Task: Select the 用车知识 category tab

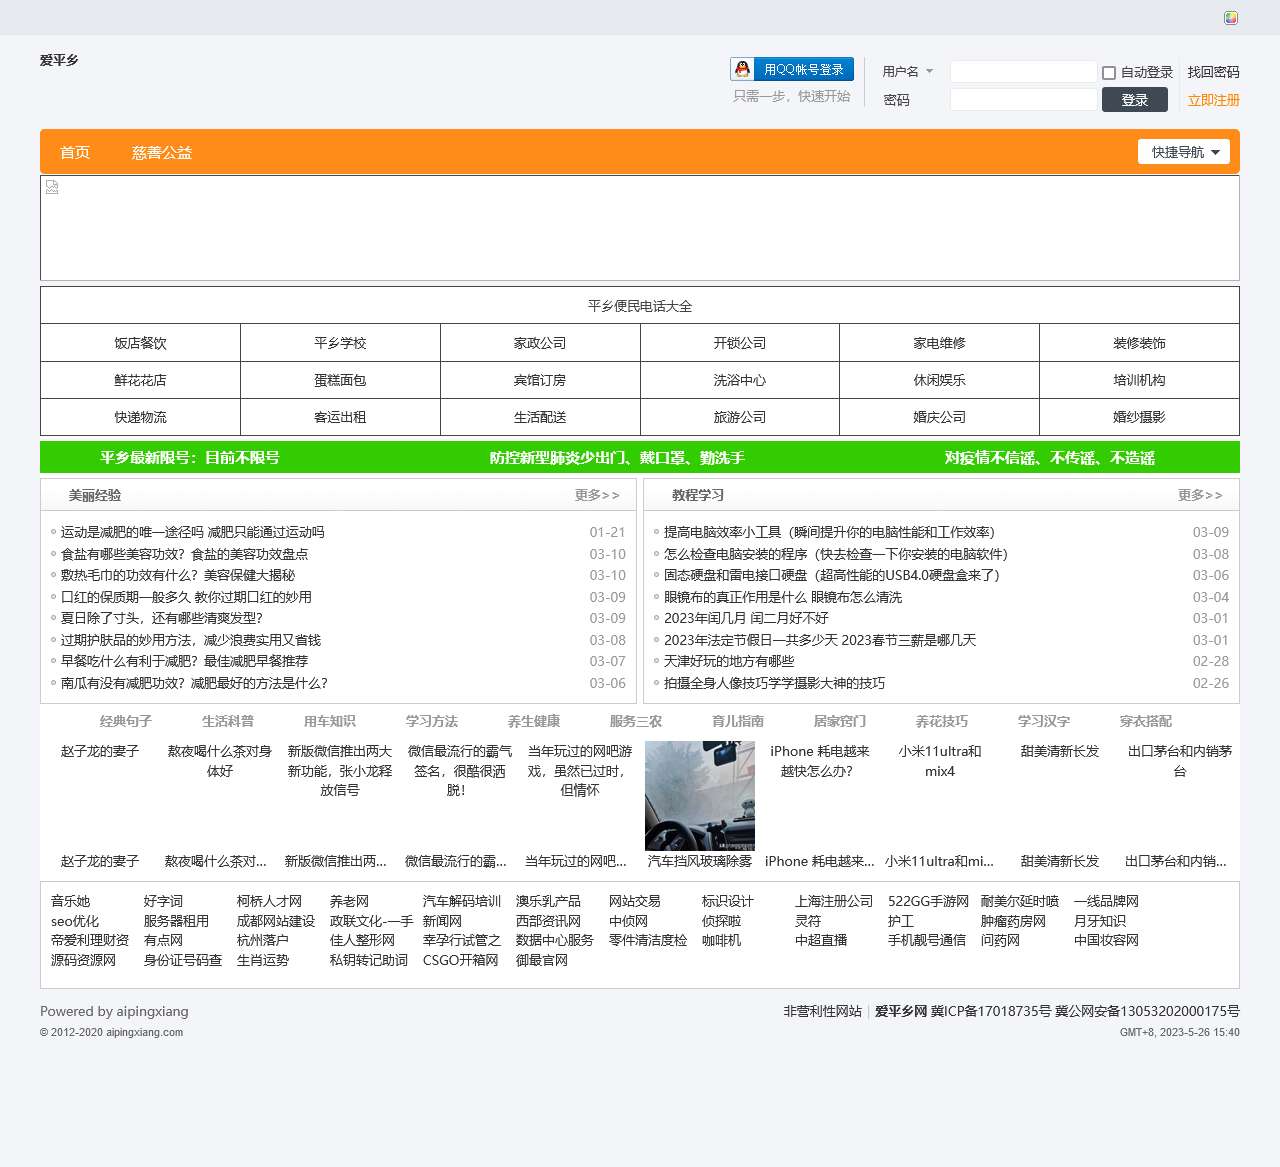Action: (330, 721)
